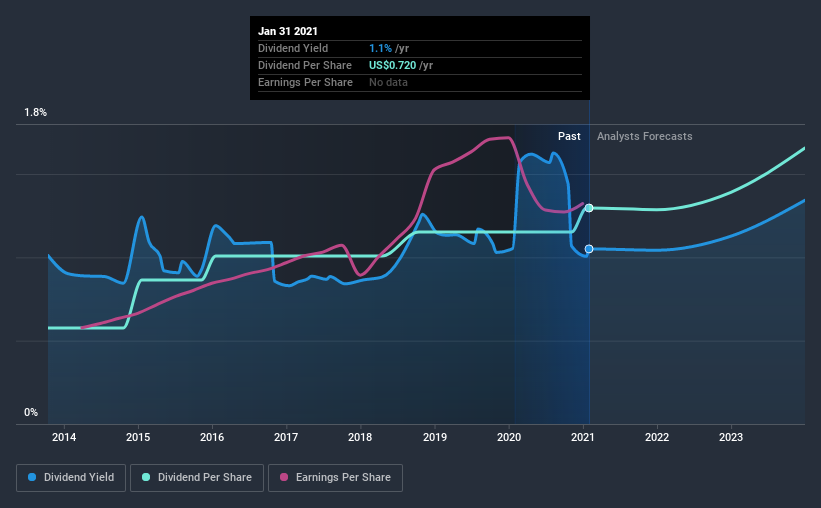Click the Past label on chart
This screenshot has height=508, width=821.
click(569, 136)
